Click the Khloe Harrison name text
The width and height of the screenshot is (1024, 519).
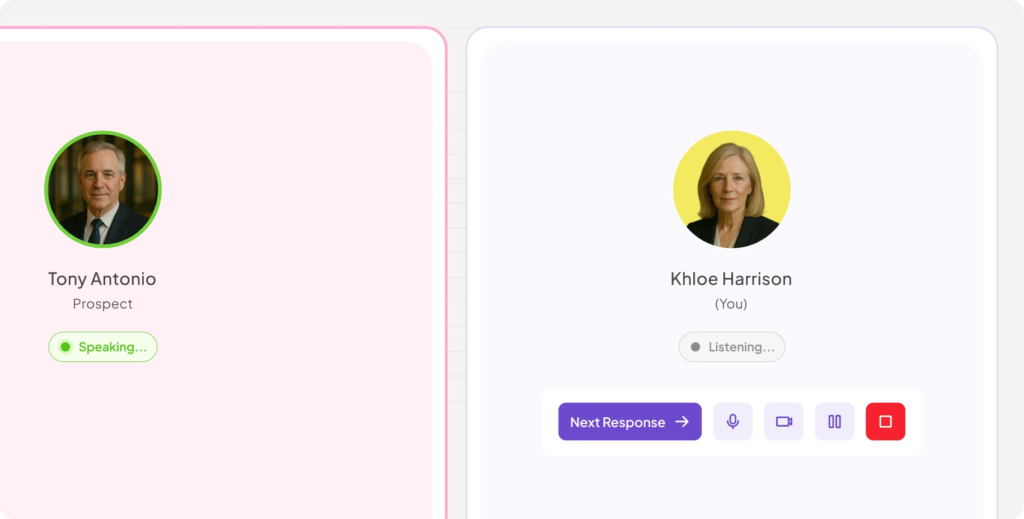click(731, 279)
